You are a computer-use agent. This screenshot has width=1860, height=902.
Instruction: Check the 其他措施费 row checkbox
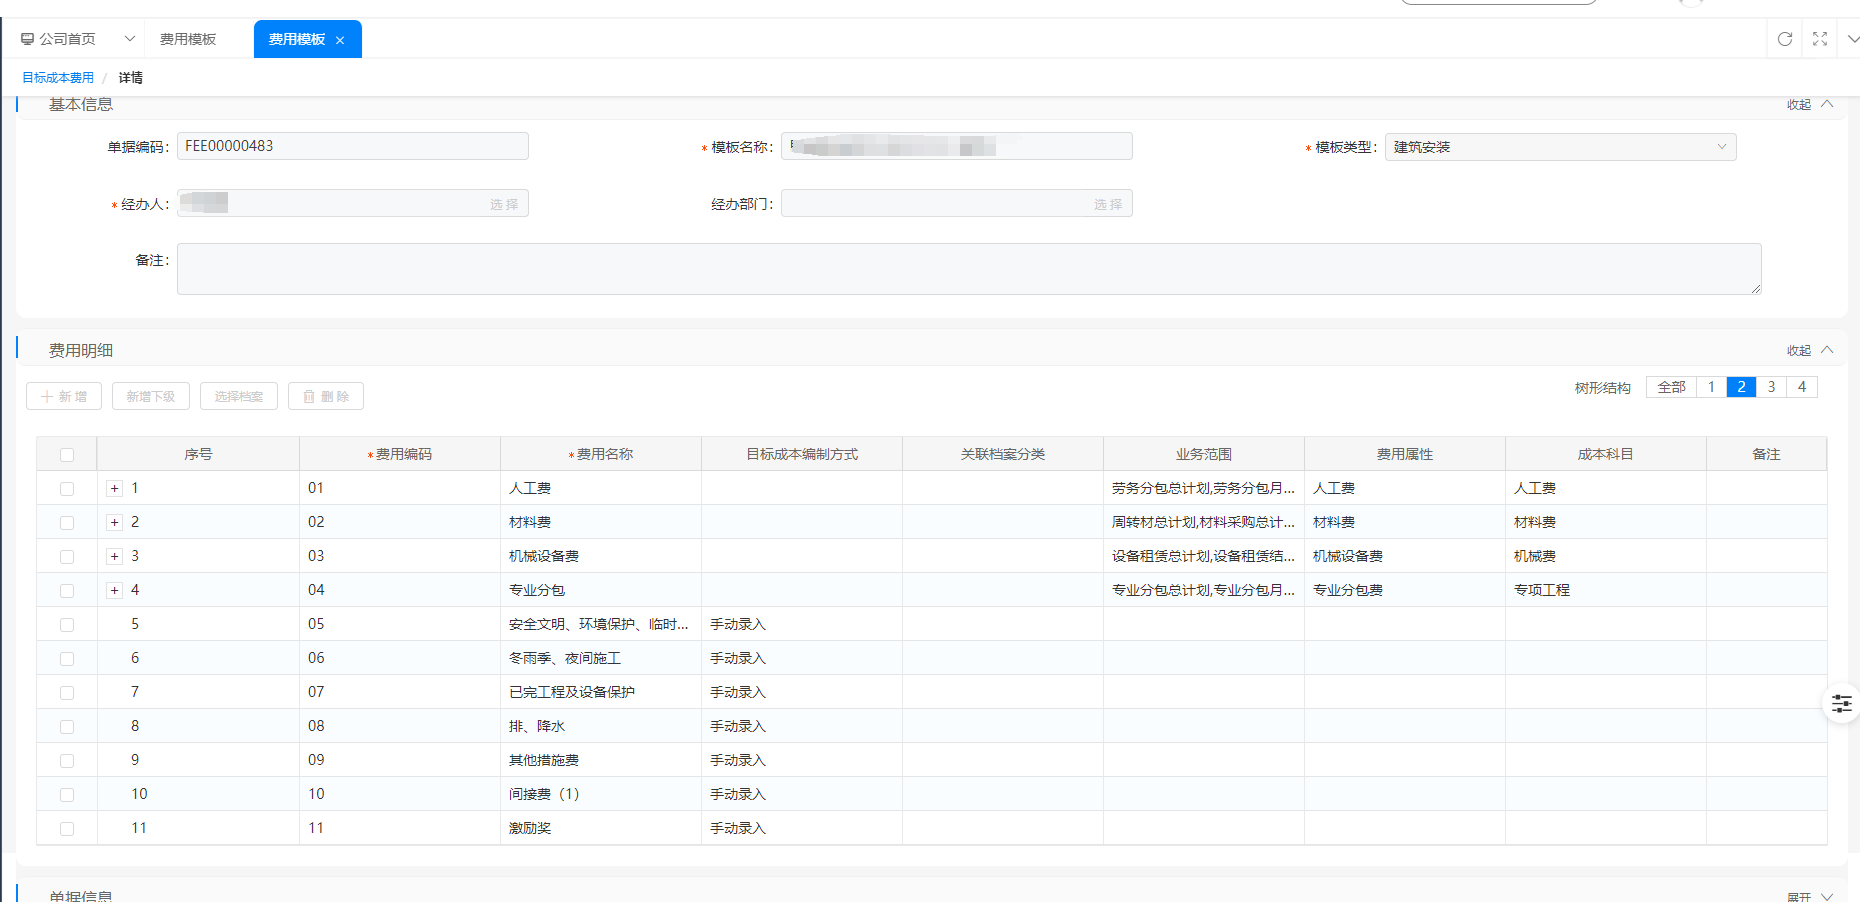[x=67, y=761]
